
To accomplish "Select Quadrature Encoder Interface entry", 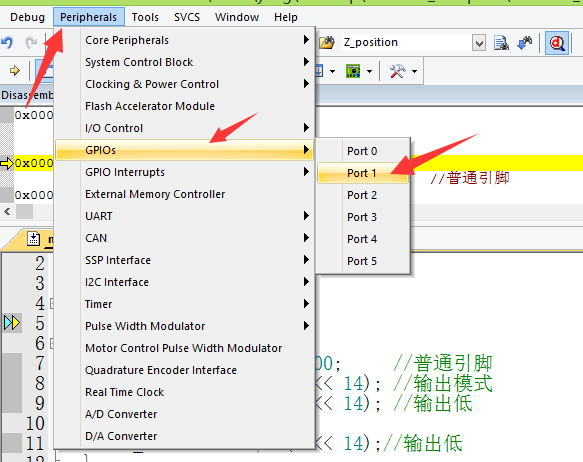I will coord(184,370).
